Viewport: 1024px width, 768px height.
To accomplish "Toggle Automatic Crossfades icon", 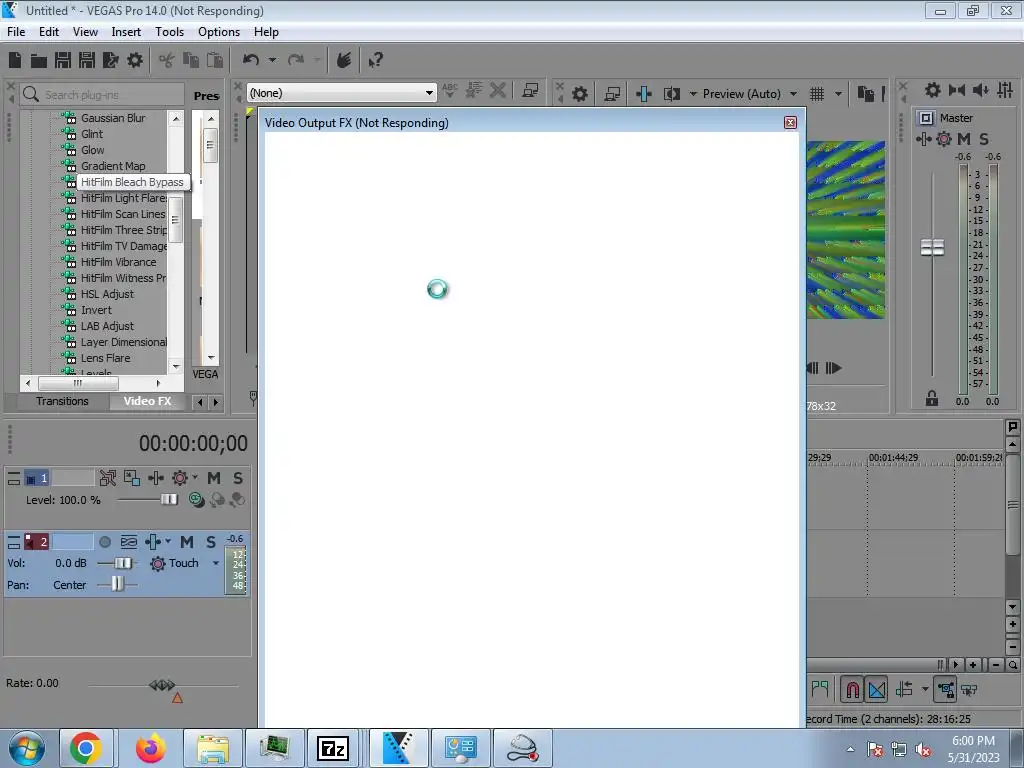I will coord(877,689).
